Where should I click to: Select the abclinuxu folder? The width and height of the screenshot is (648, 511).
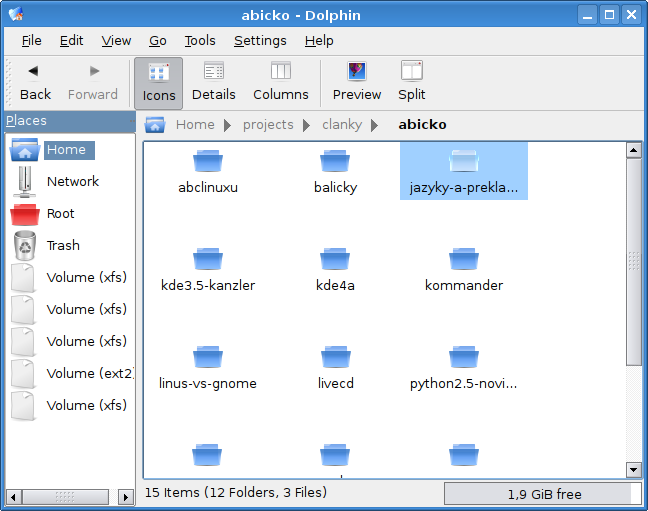pos(208,172)
